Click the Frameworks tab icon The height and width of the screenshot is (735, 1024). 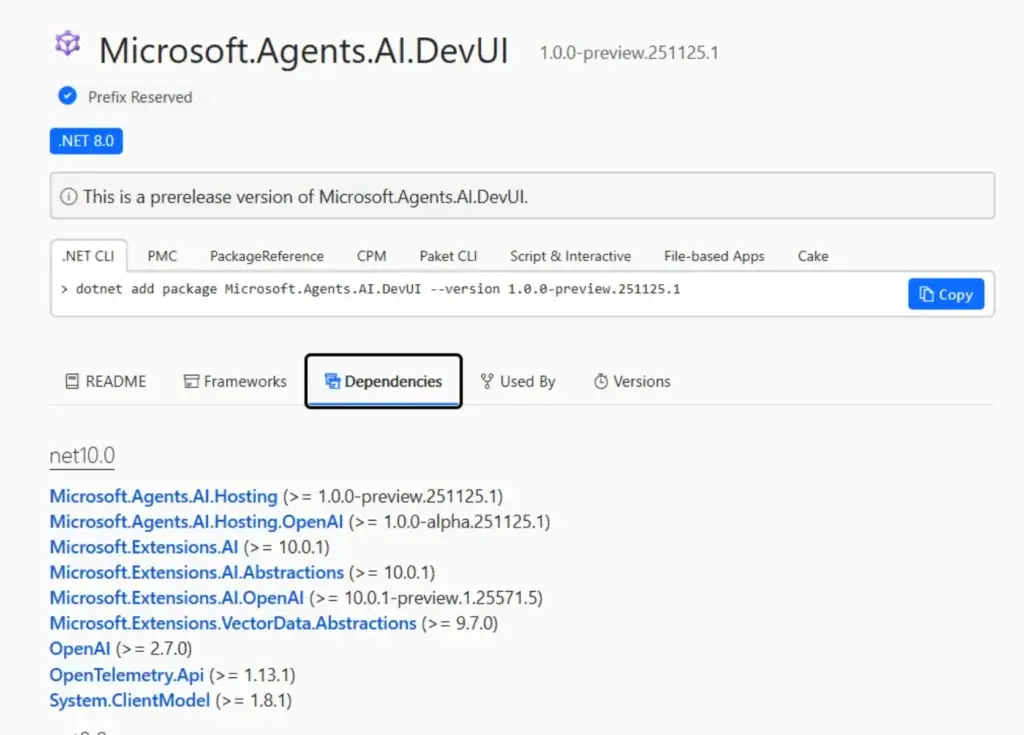pos(191,381)
